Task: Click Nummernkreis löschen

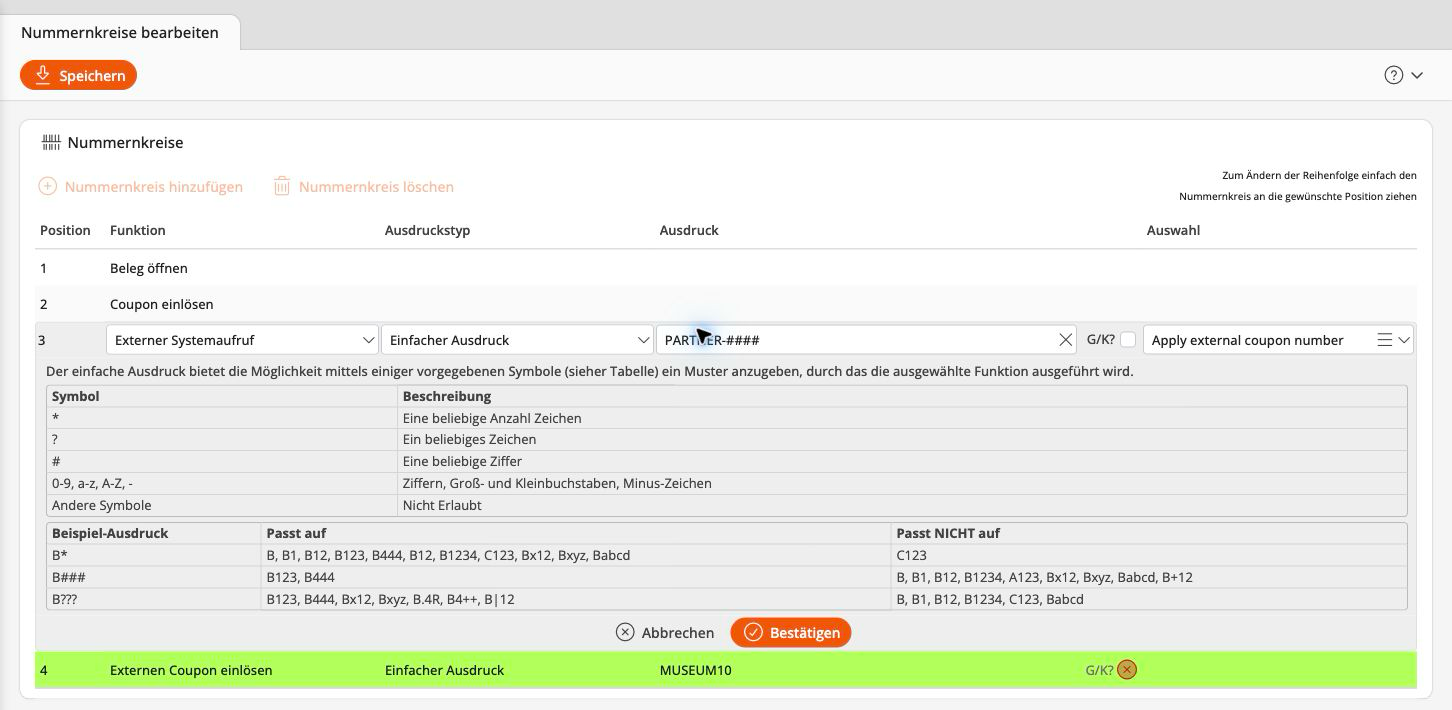Action: point(364,187)
